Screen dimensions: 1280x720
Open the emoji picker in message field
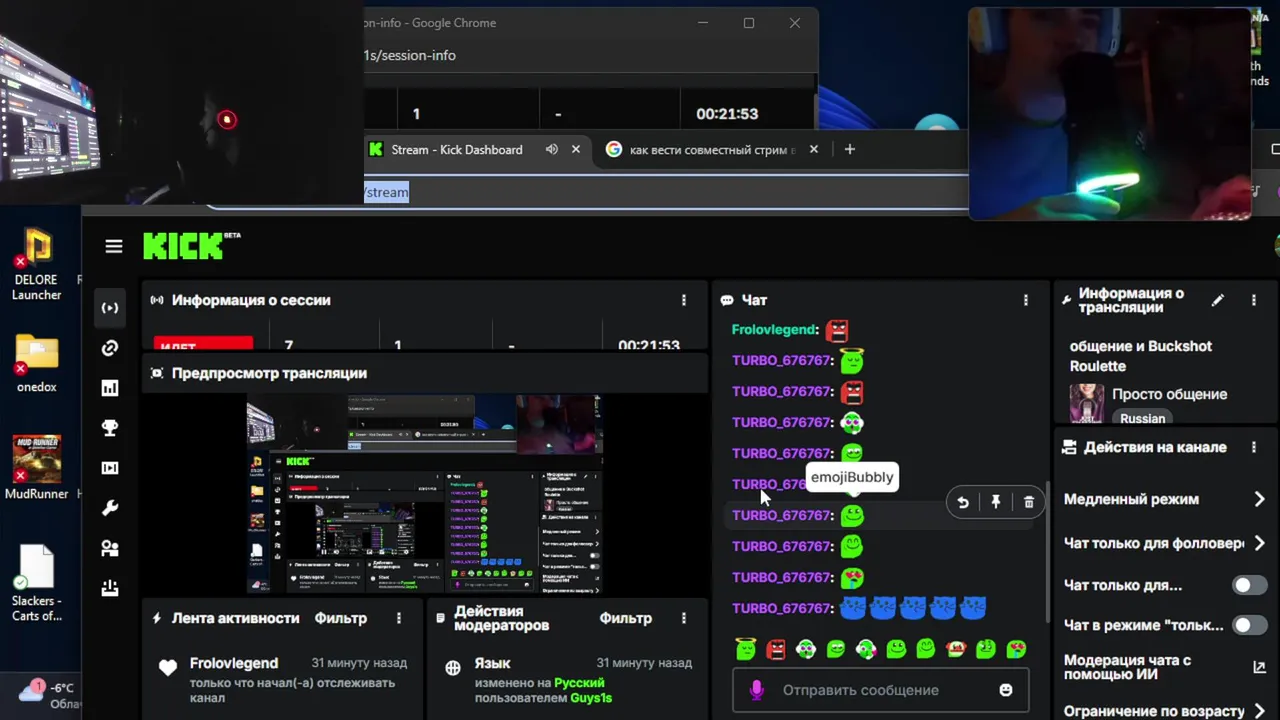pos(1006,690)
